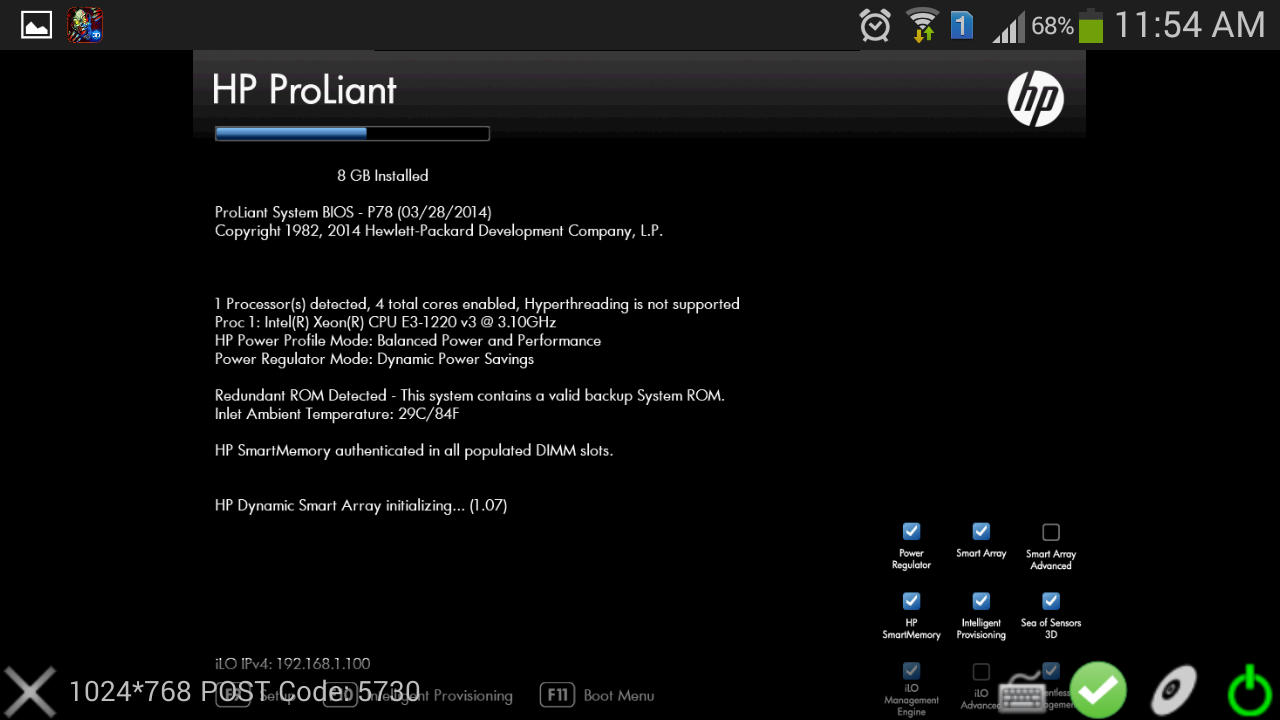Toggle the iLO Management Engine checkbox
This screenshot has height=720, width=1280.
(x=911, y=671)
